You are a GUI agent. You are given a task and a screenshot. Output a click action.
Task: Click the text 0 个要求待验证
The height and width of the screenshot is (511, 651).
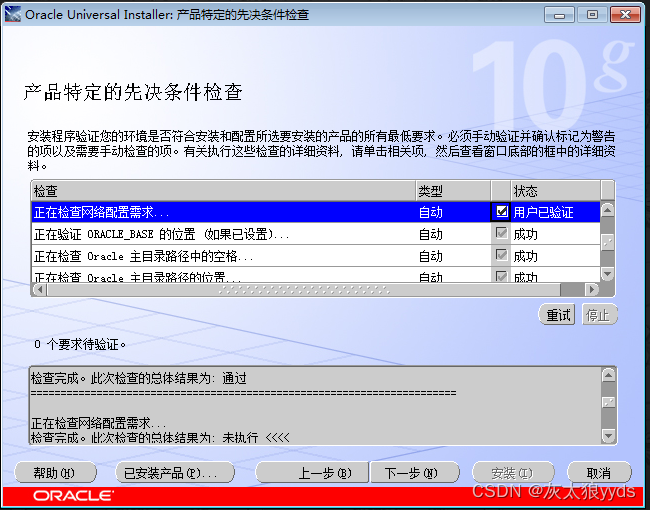80,344
